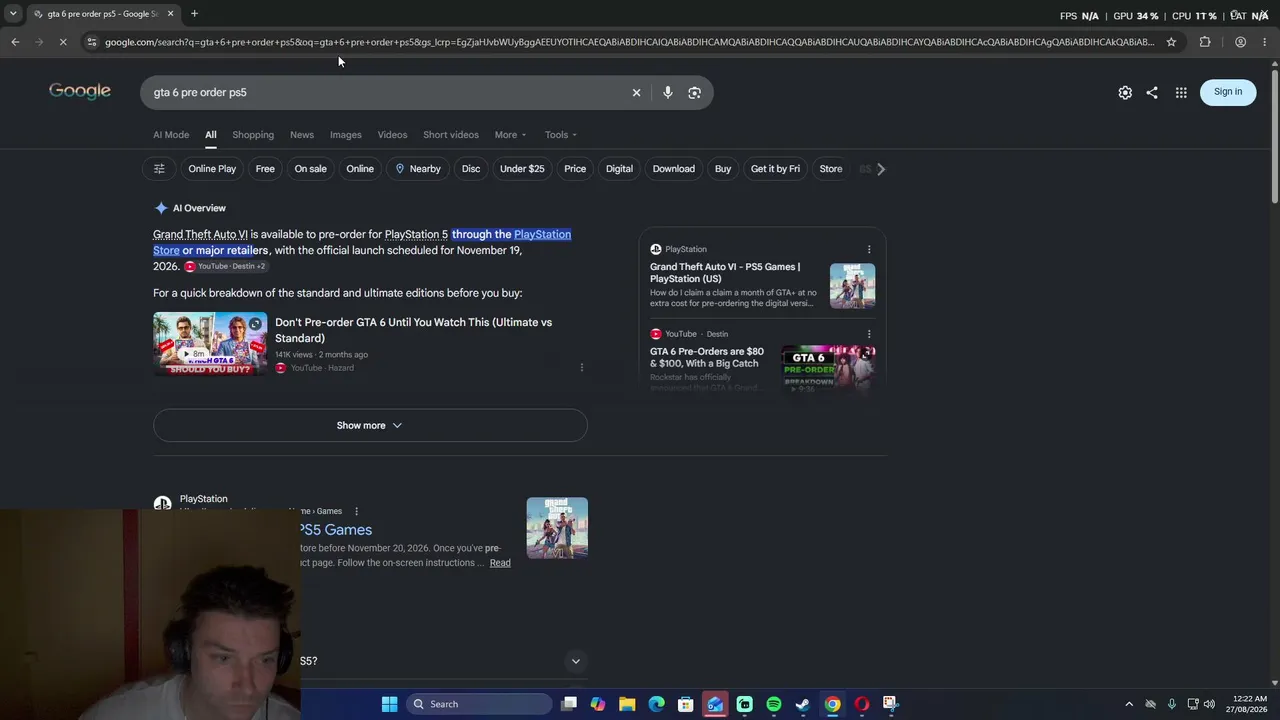Open Microsoft Store from the taskbar
The height and width of the screenshot is (720, 1280).
[686, 704]
